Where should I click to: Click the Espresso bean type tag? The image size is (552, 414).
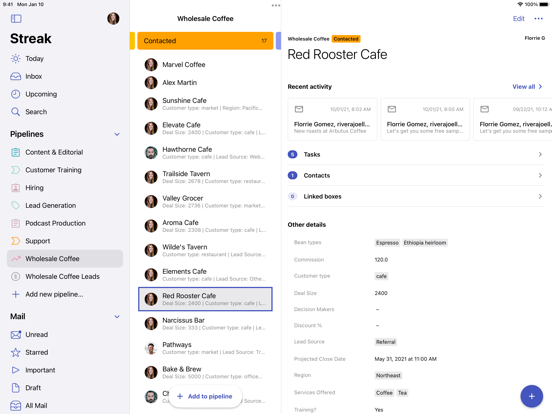click(x=387, y=243)
